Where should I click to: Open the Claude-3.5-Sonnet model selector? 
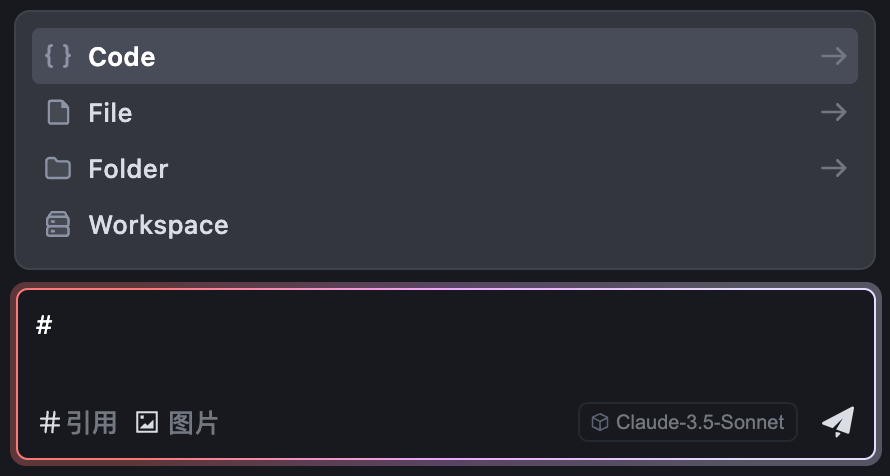688,422
